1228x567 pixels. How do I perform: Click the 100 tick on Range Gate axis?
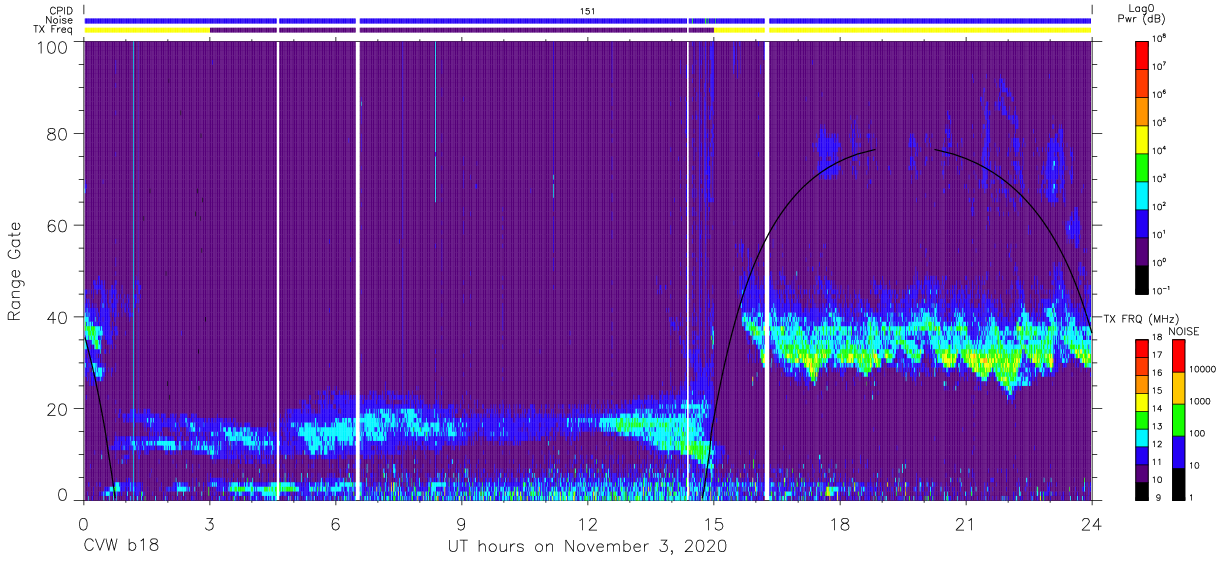tap(52, 47)
